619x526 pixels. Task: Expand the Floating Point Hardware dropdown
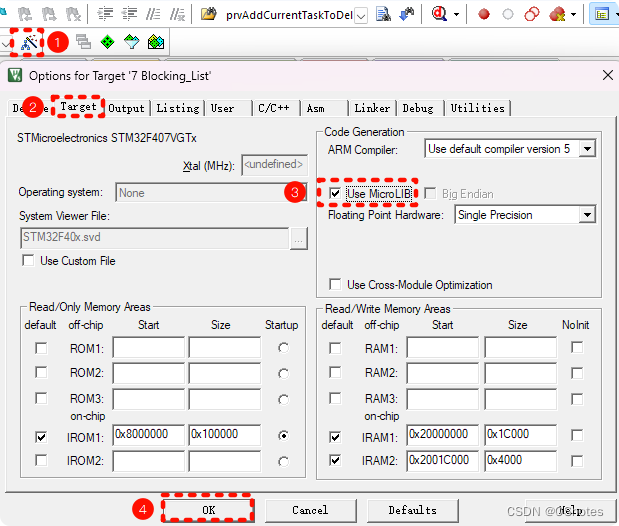click(587, 214)
